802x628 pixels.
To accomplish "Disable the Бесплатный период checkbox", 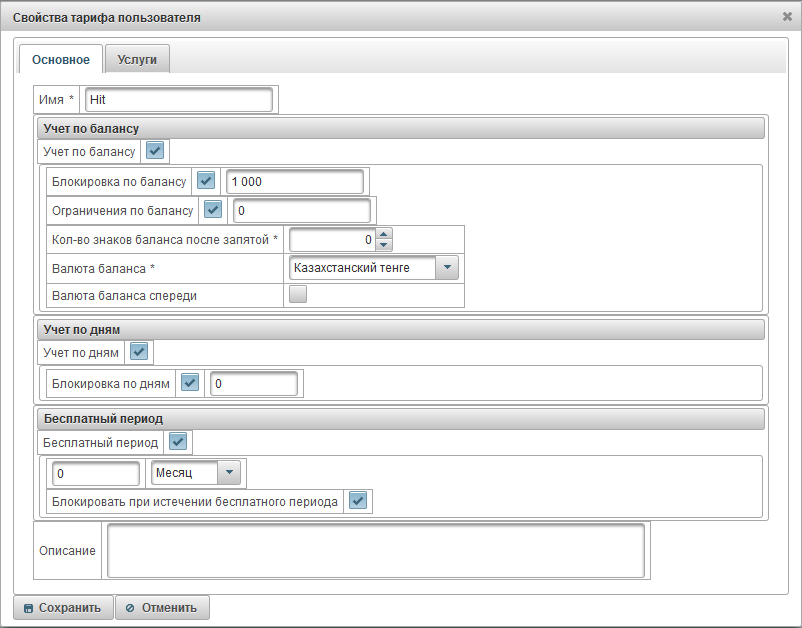I will pos(178,441).
